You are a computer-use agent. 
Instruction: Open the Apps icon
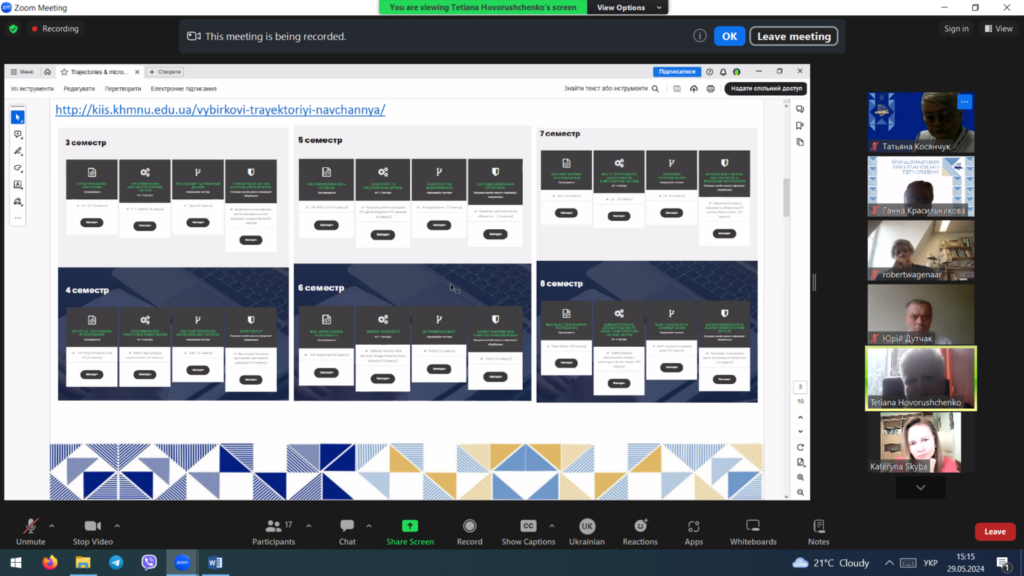click(694, 527)
